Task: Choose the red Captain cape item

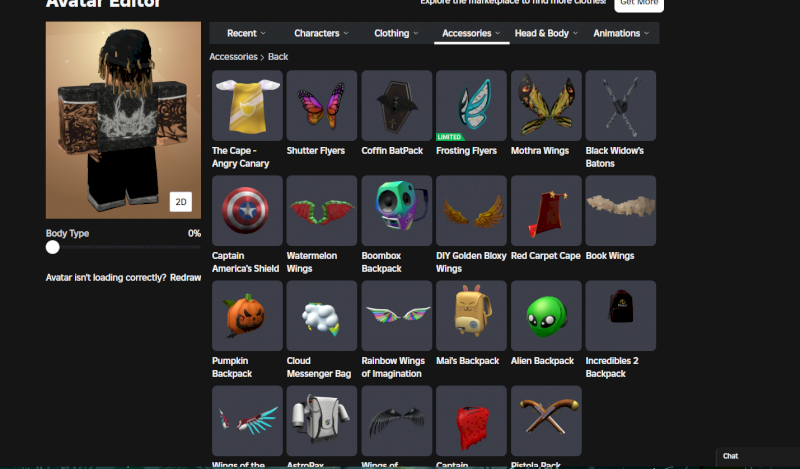Action: pos(471,421)
